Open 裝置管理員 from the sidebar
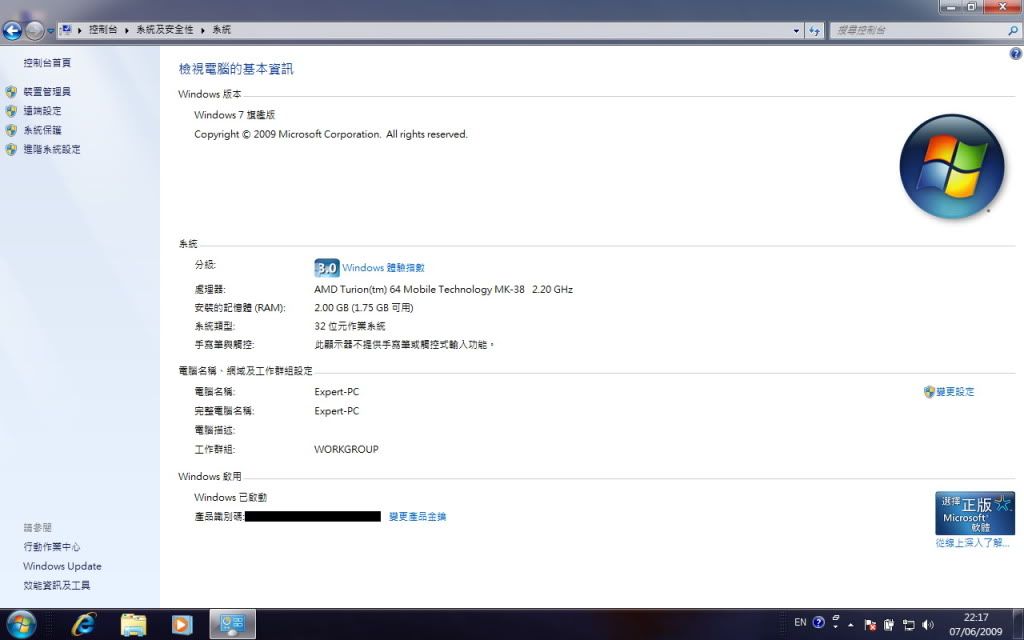 point(47,91)
